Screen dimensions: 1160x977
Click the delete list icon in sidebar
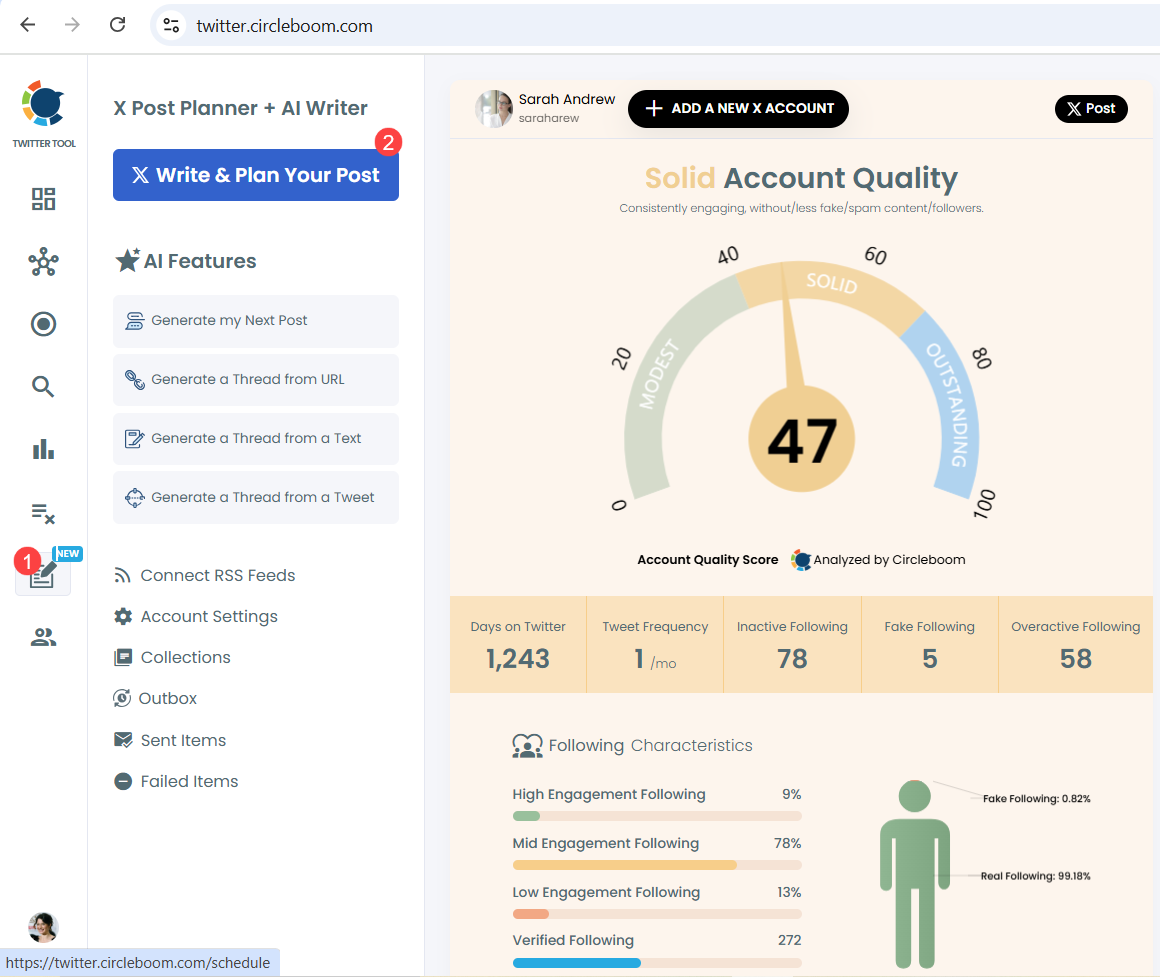pyautogui.click(x=43, y=514)
